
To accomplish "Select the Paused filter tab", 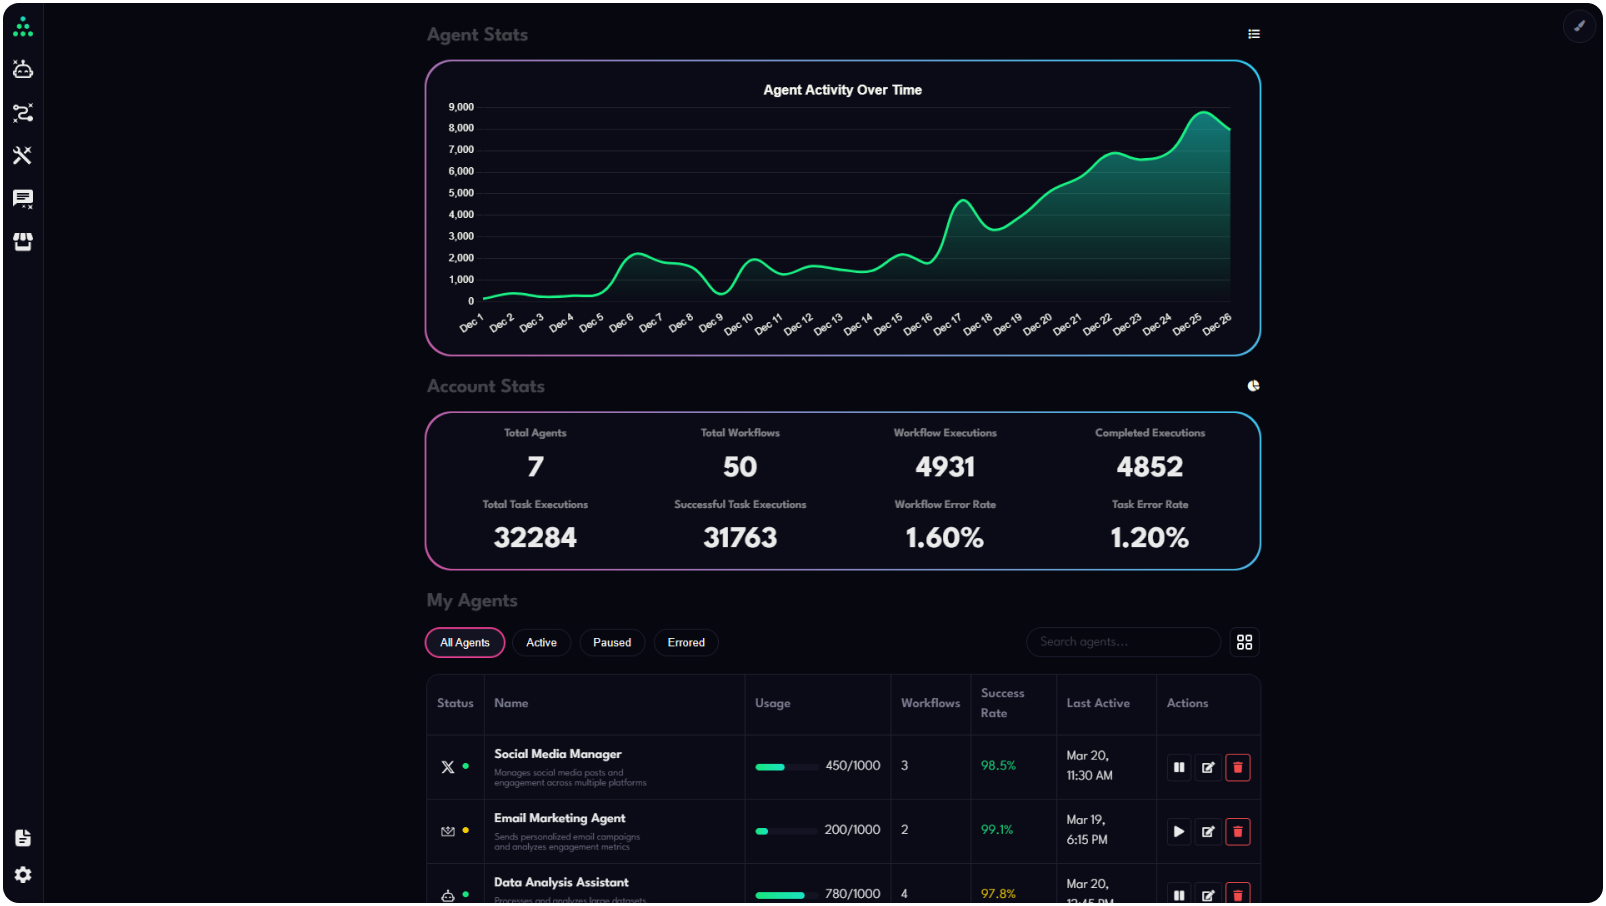I will pos(612,643).
